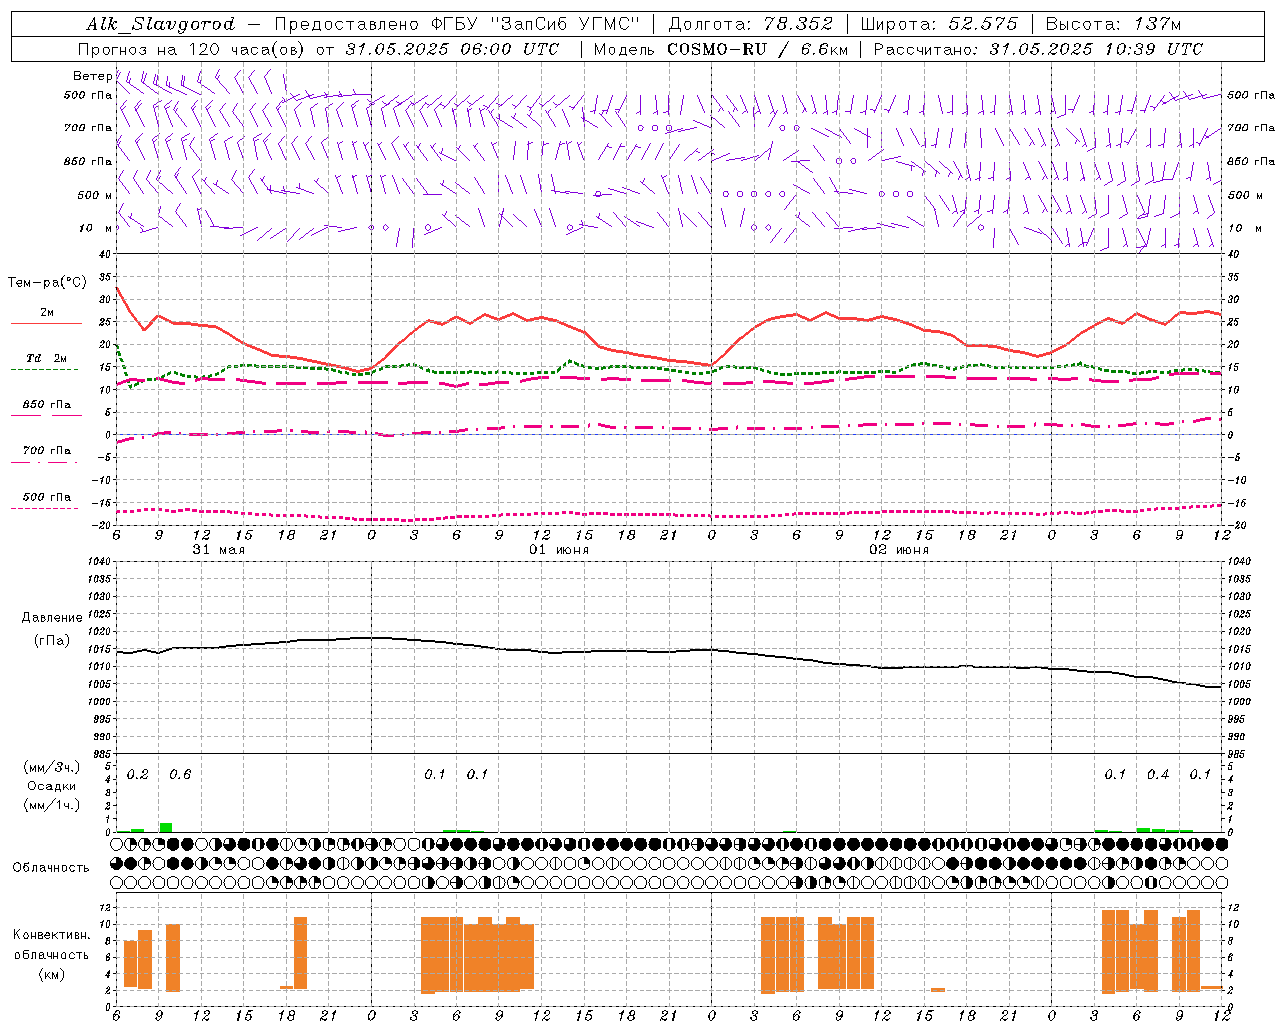Click the elevation text Высота: 137м
1280x1024 pixels.
click(x=1113, y=24)
